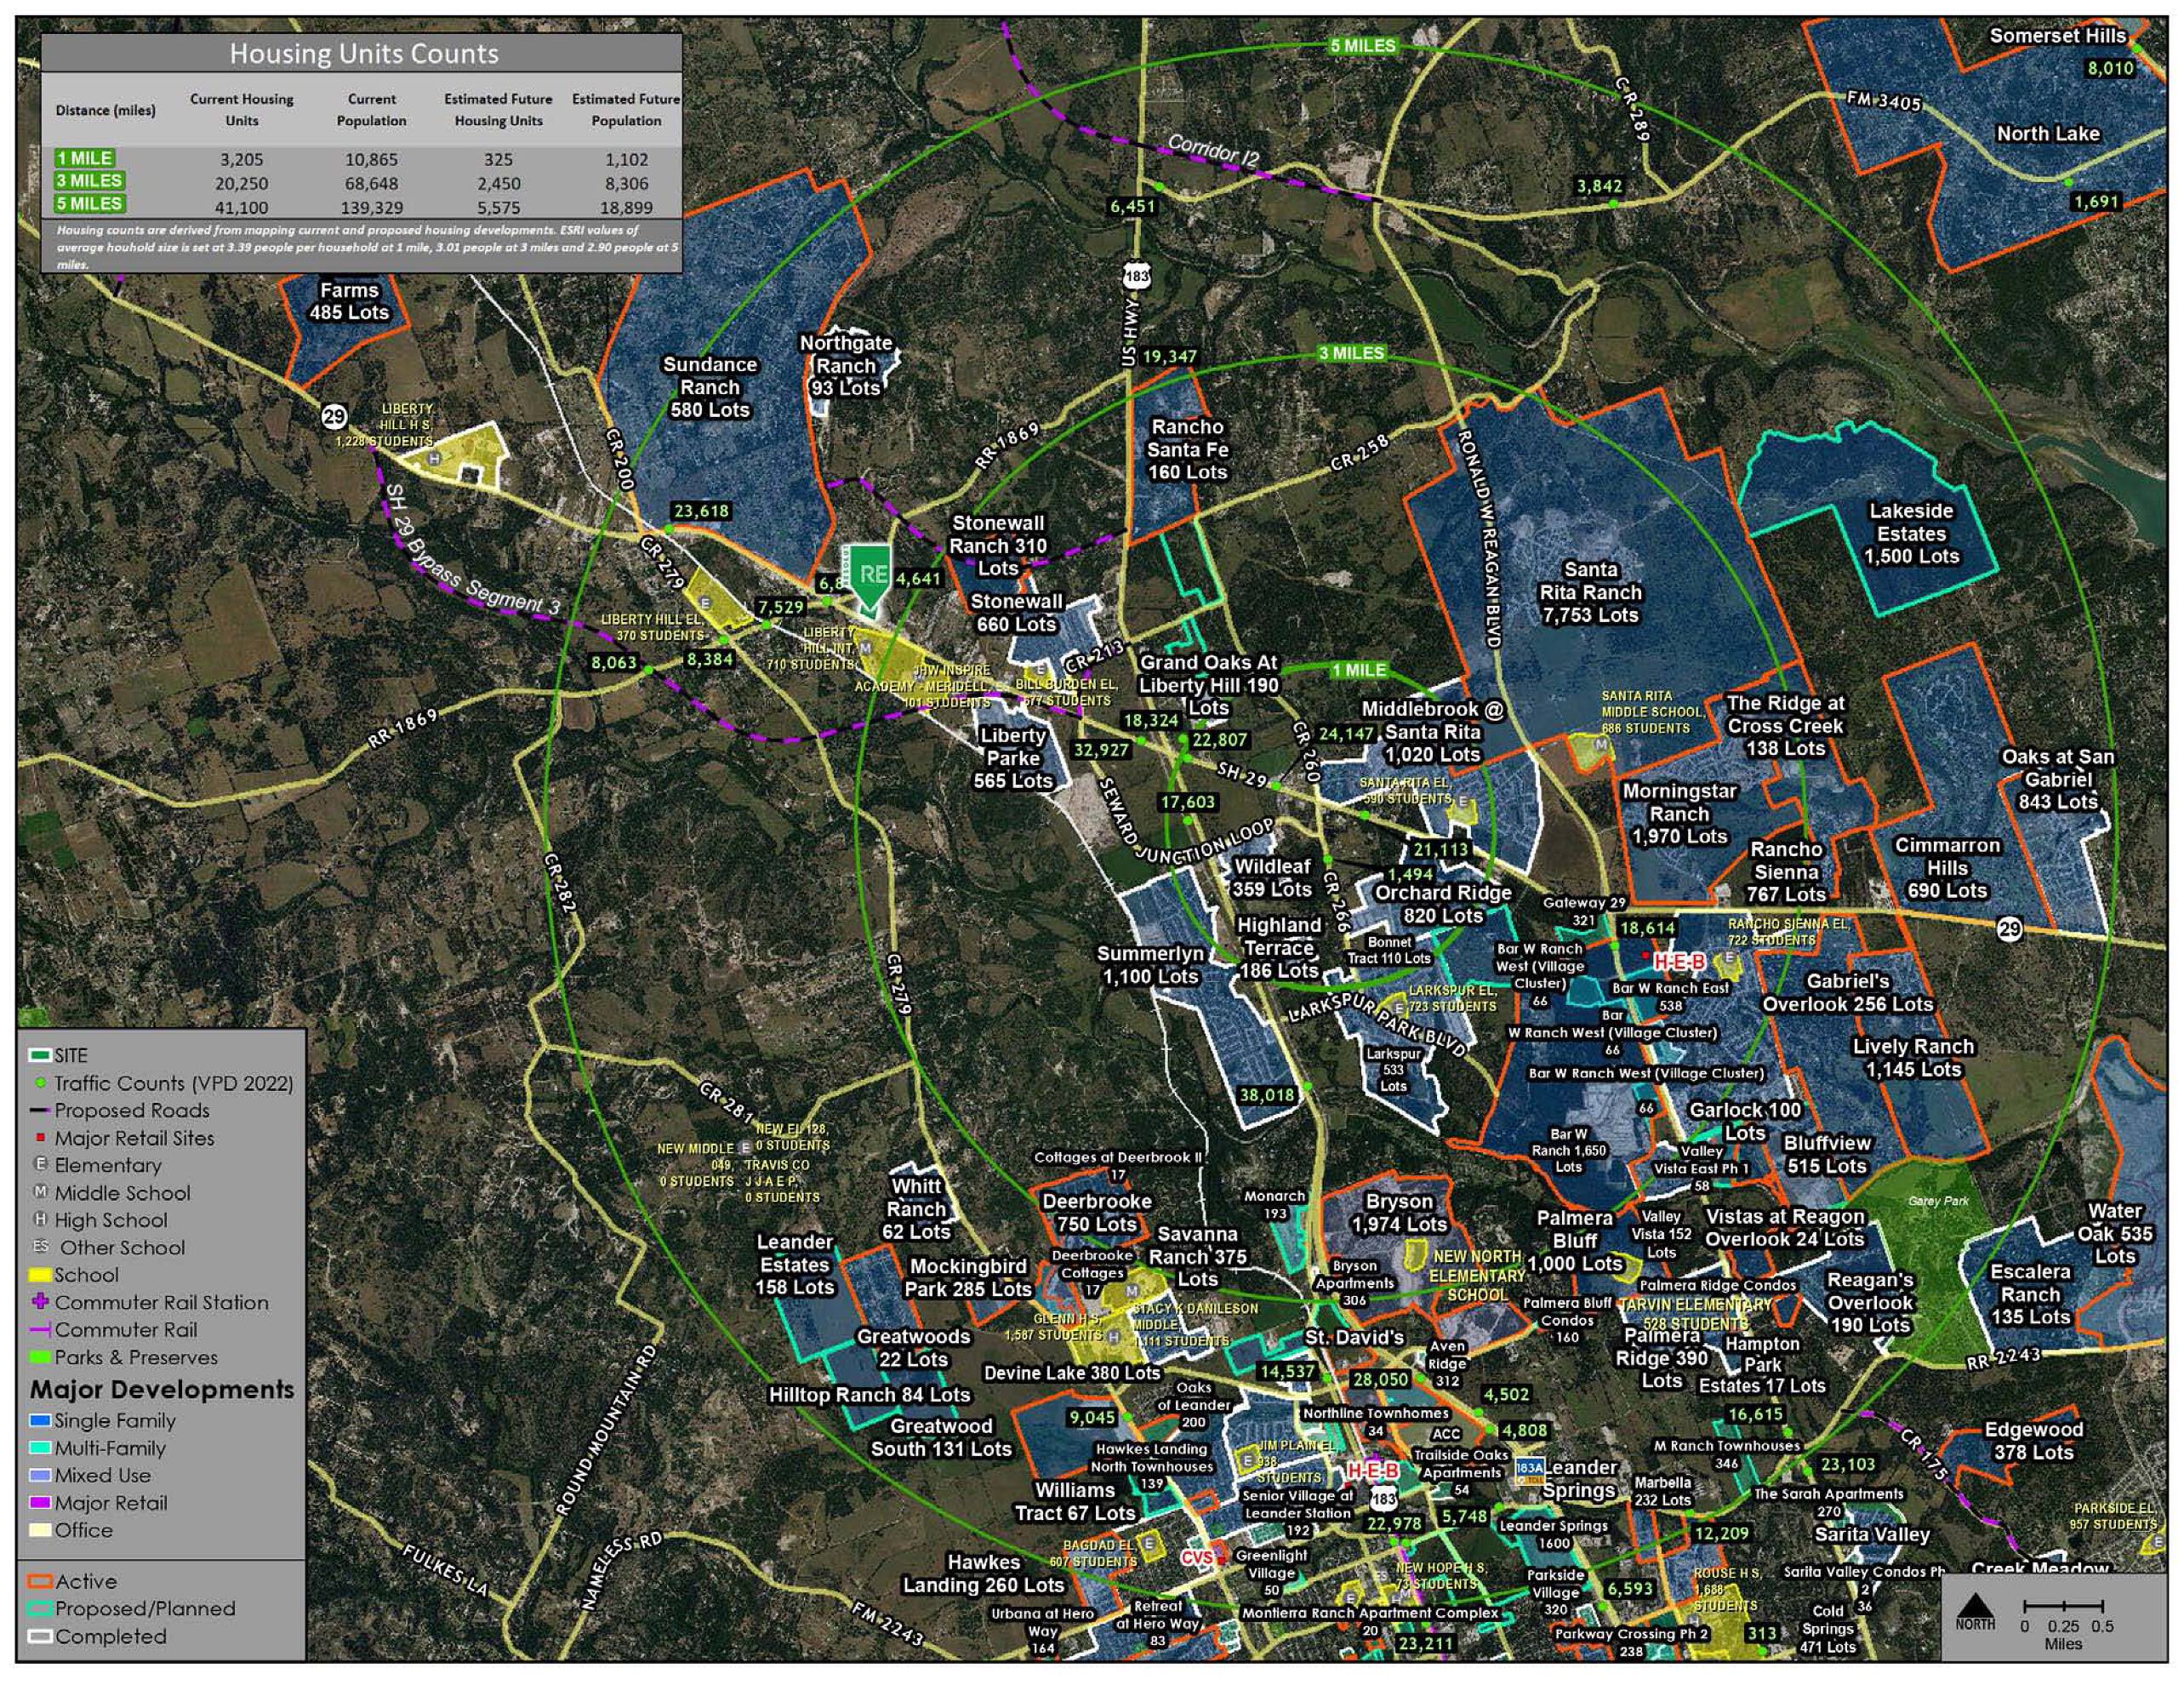Click the 183A toll road sign
The width and height of the screenshot is (2184, 1702).
pyautogui.click(x=1529, y=1468)
